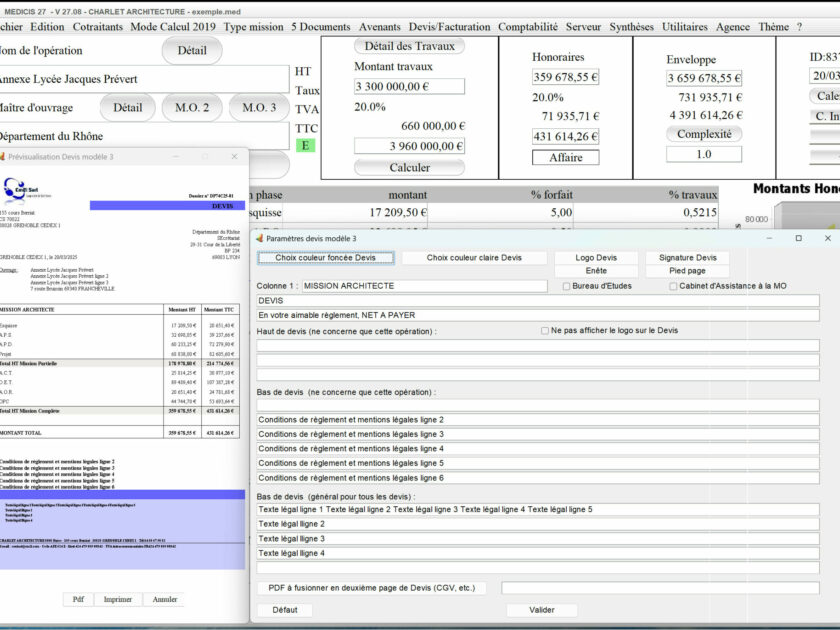Click the first empty Haut de devis field

pyautogui.click(x=538, y=346)
